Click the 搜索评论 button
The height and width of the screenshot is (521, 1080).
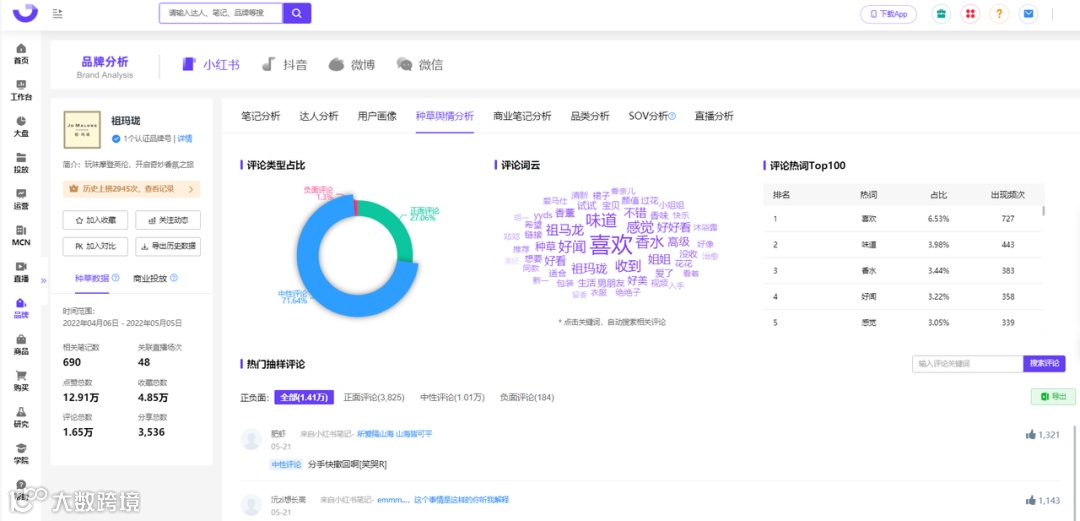[1044, 363]
